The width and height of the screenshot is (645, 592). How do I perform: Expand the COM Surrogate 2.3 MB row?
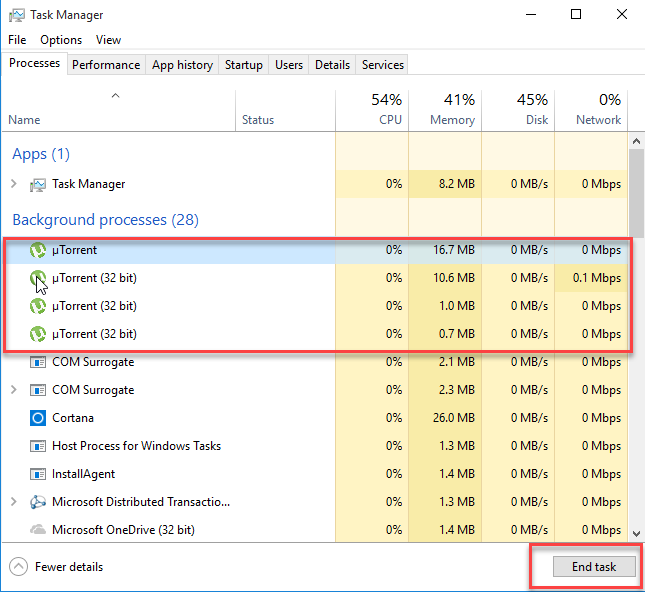click(x=14, y=390)
